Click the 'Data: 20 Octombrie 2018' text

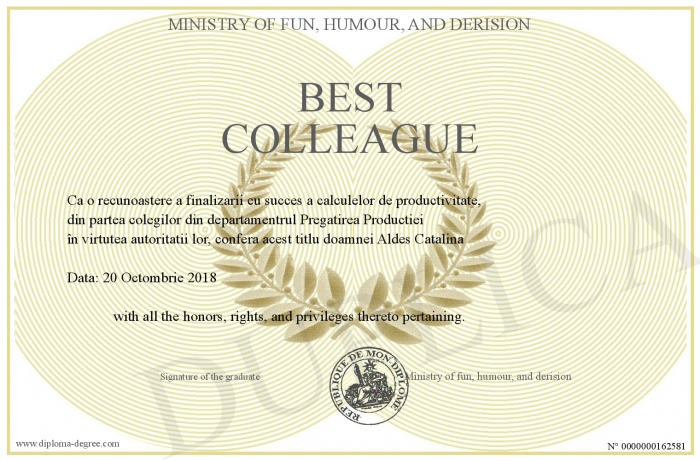pyautogui.click(x=142, y=277)
